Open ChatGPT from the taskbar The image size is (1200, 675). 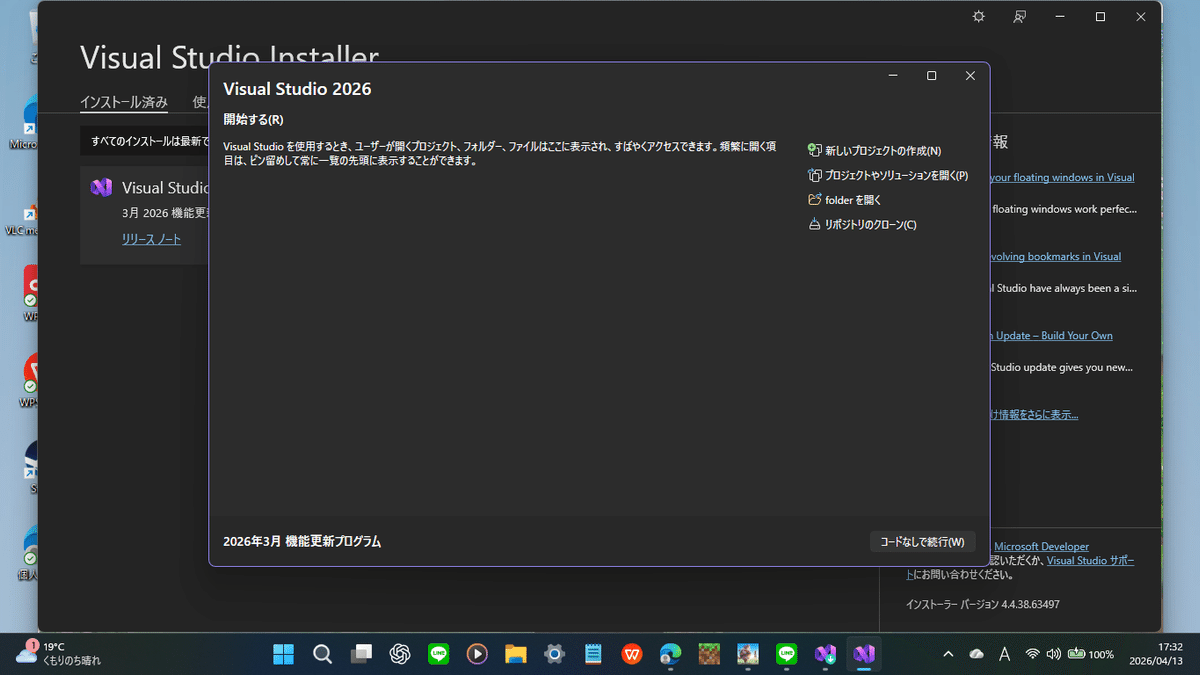(x=399, y=654)
